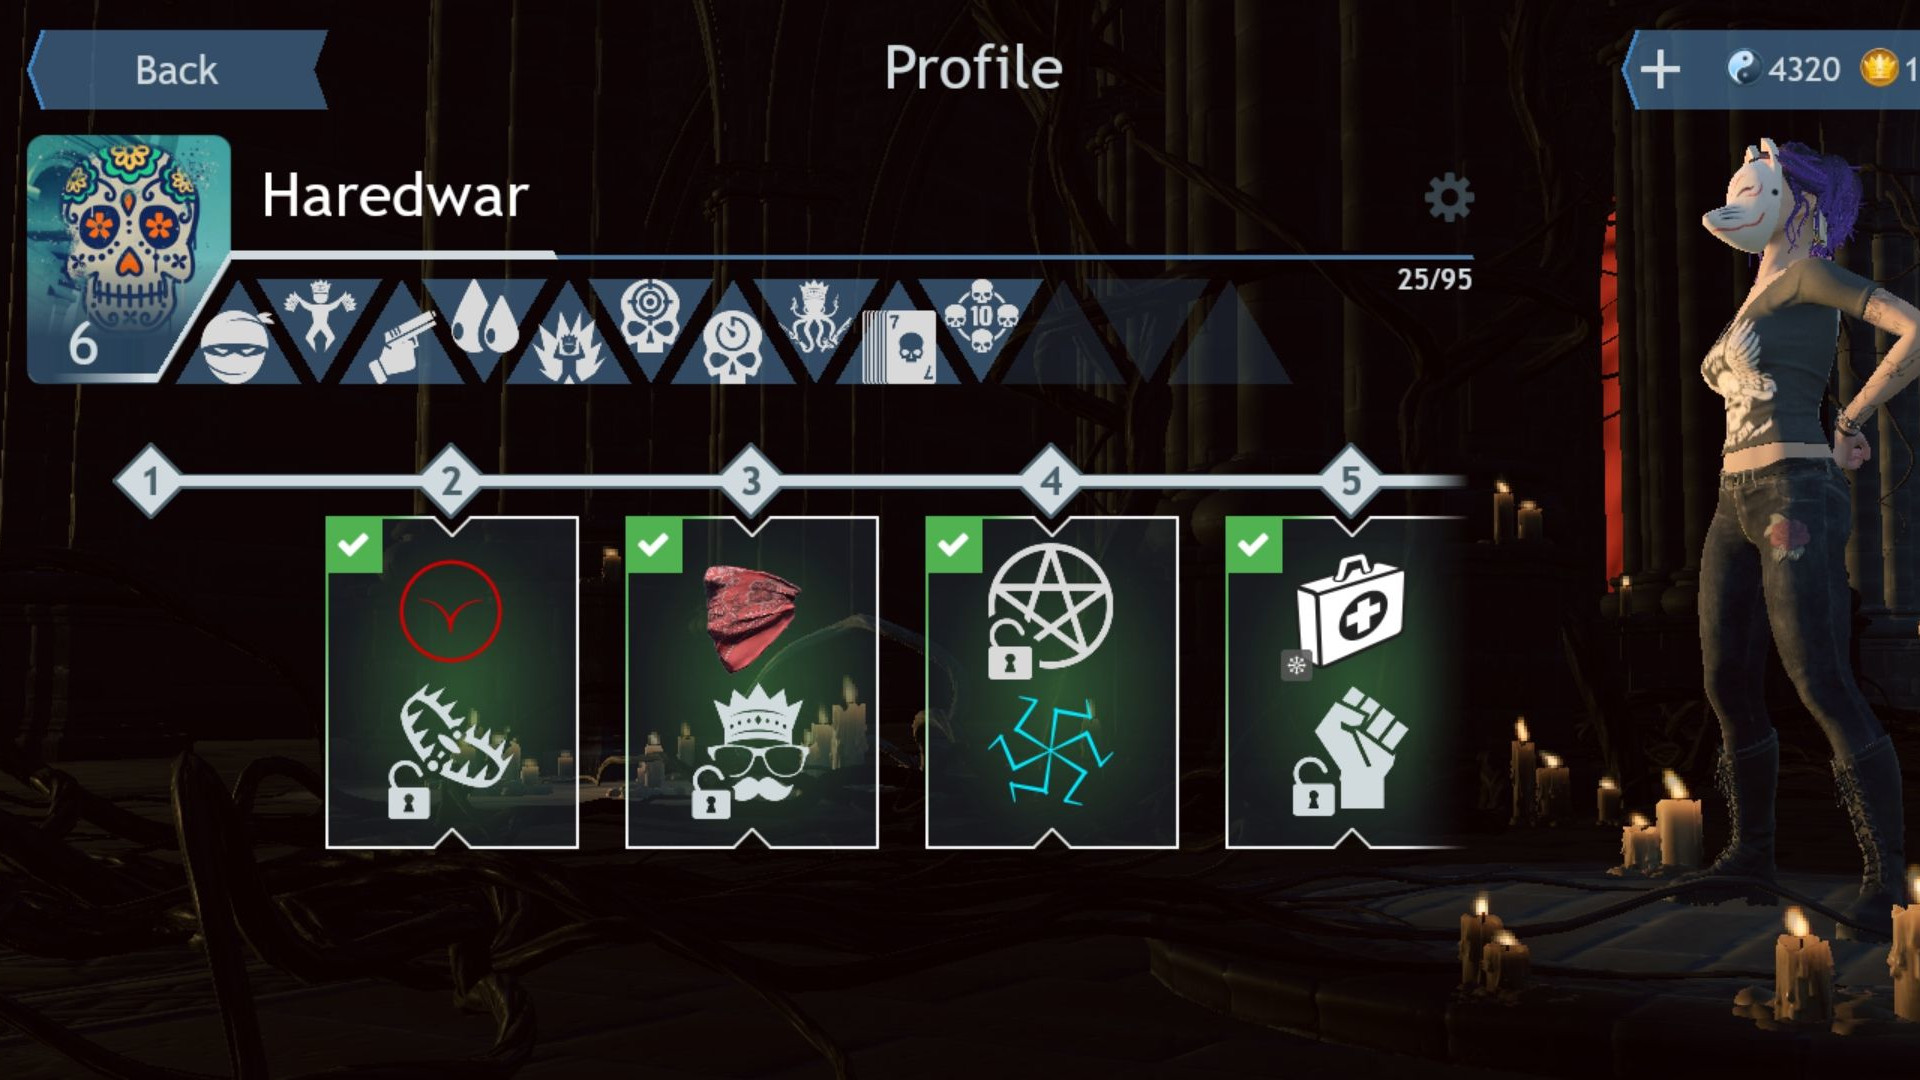This screenshot has width=1920, height=1080.
Task: Go Back to previous screen
Action: (x=177, y=70)
